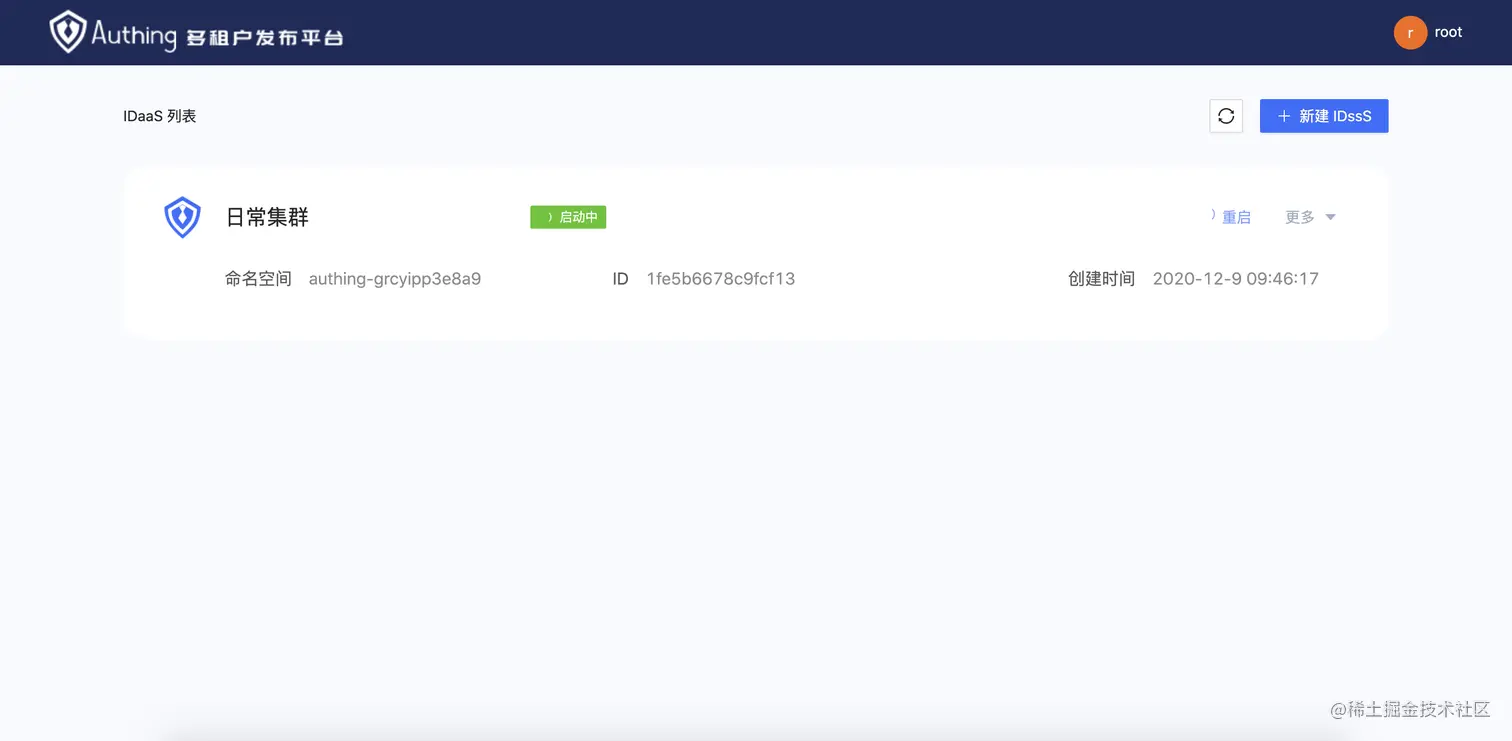1512x741 pixels.
Task: Click the IDaaS 列表 heading
Action: [160, 116]
